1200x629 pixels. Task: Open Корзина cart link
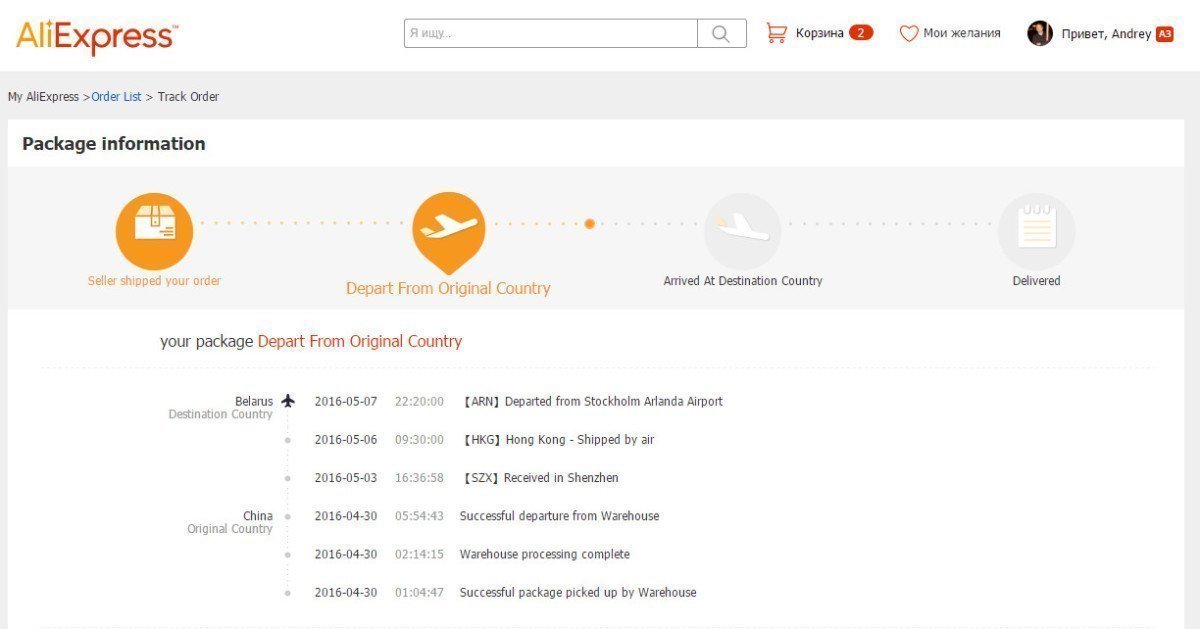[820, 33]
